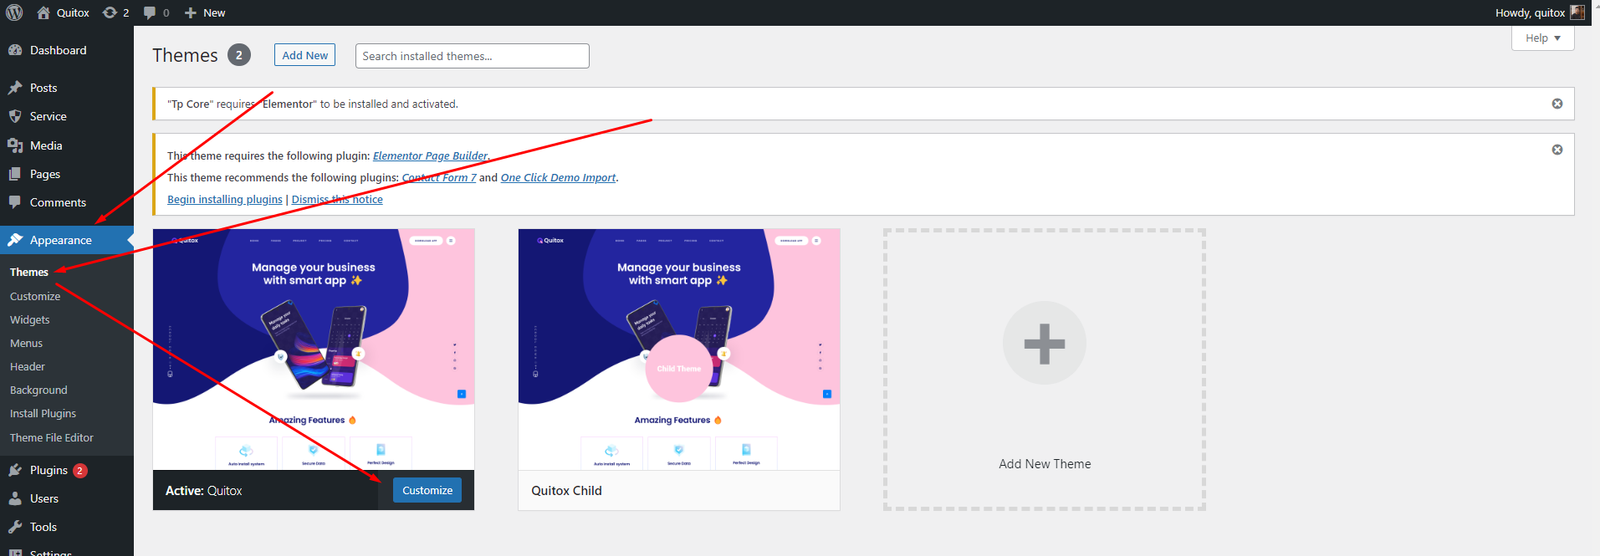Dismiss the Tp Core Elementor notice

1557,104
